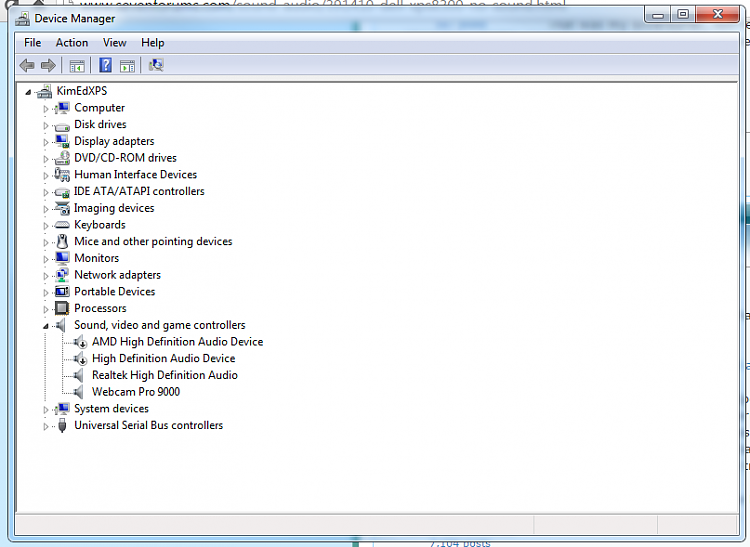Viewport: 750px width, 547px height.
Task: Click the disabled AMD High Definition Audio icon
Action: point(80,342)
